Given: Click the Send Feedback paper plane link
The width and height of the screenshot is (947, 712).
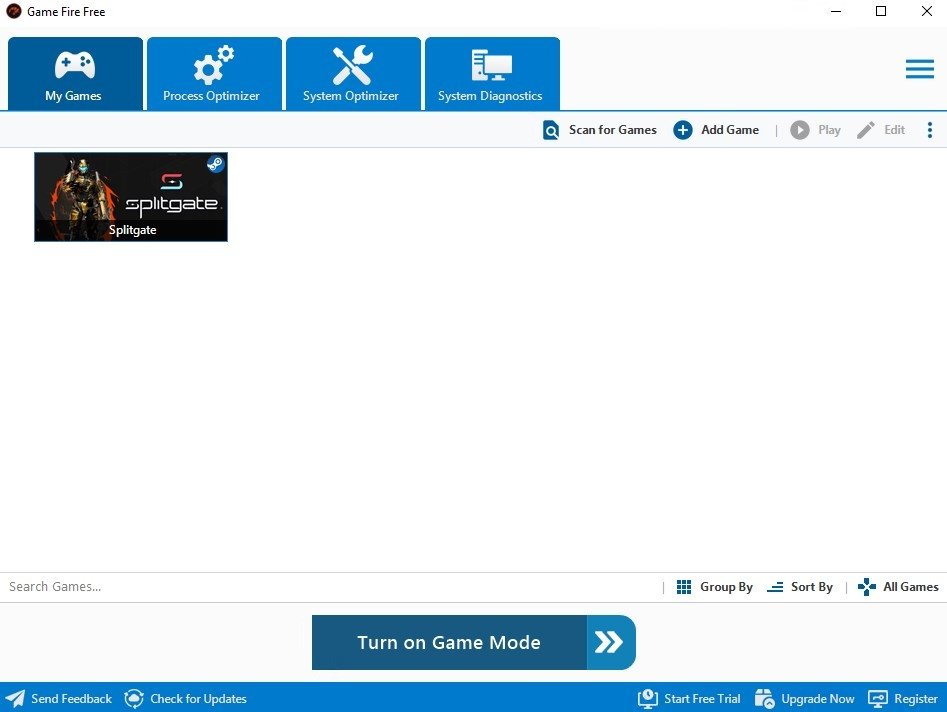Looking at the screenshot, I should [x=59, y=699].
